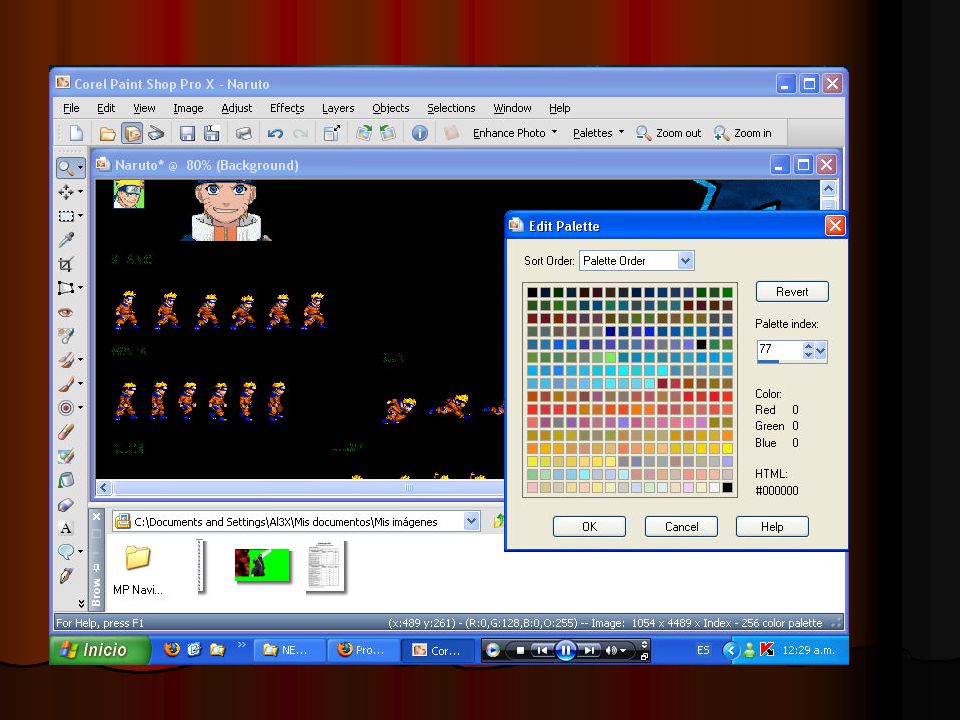
Task: Expand the browser folder path dropdown
Action: 471,522
